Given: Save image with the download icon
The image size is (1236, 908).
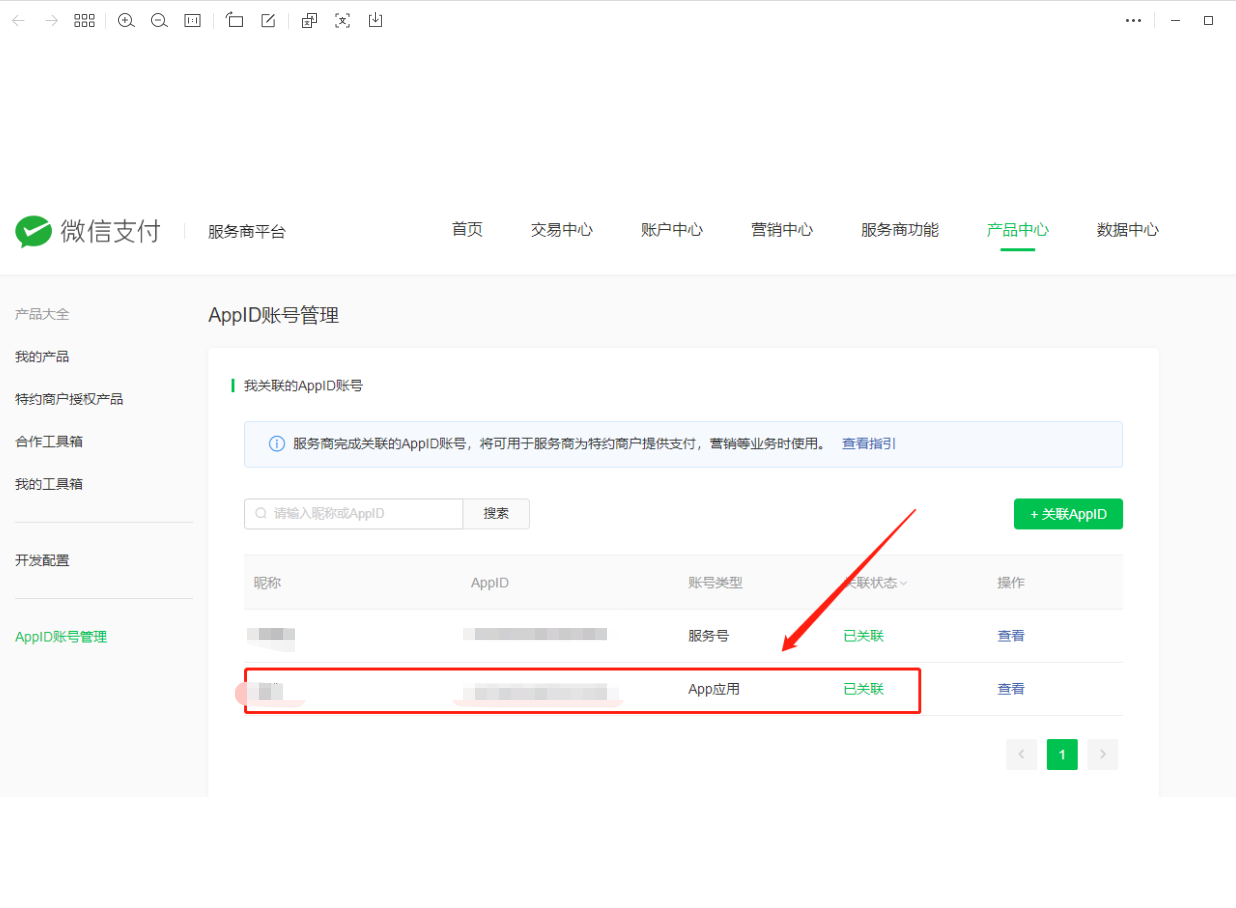Looking at the screenshot, I should point(376,20).
